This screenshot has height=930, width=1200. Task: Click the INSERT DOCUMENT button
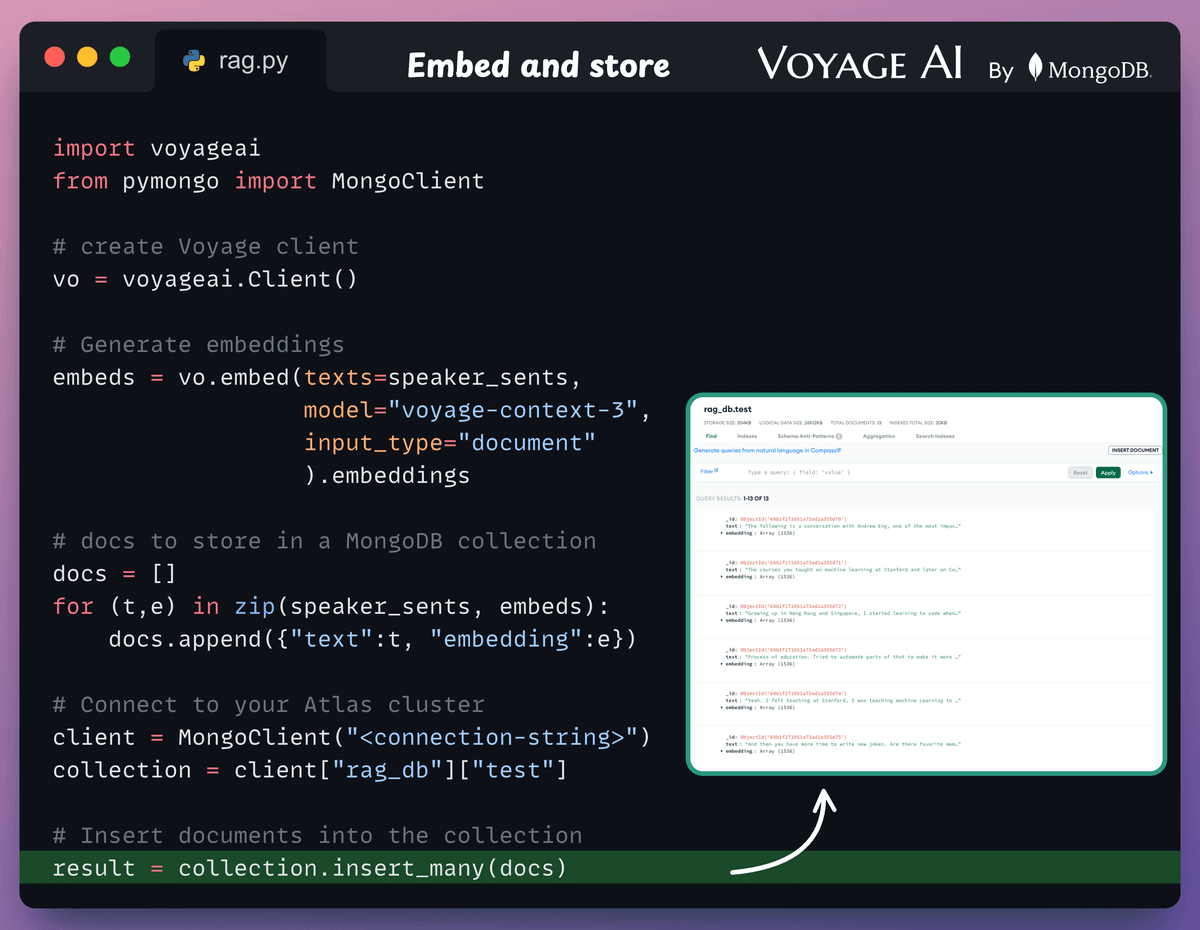pos(1135,450)
